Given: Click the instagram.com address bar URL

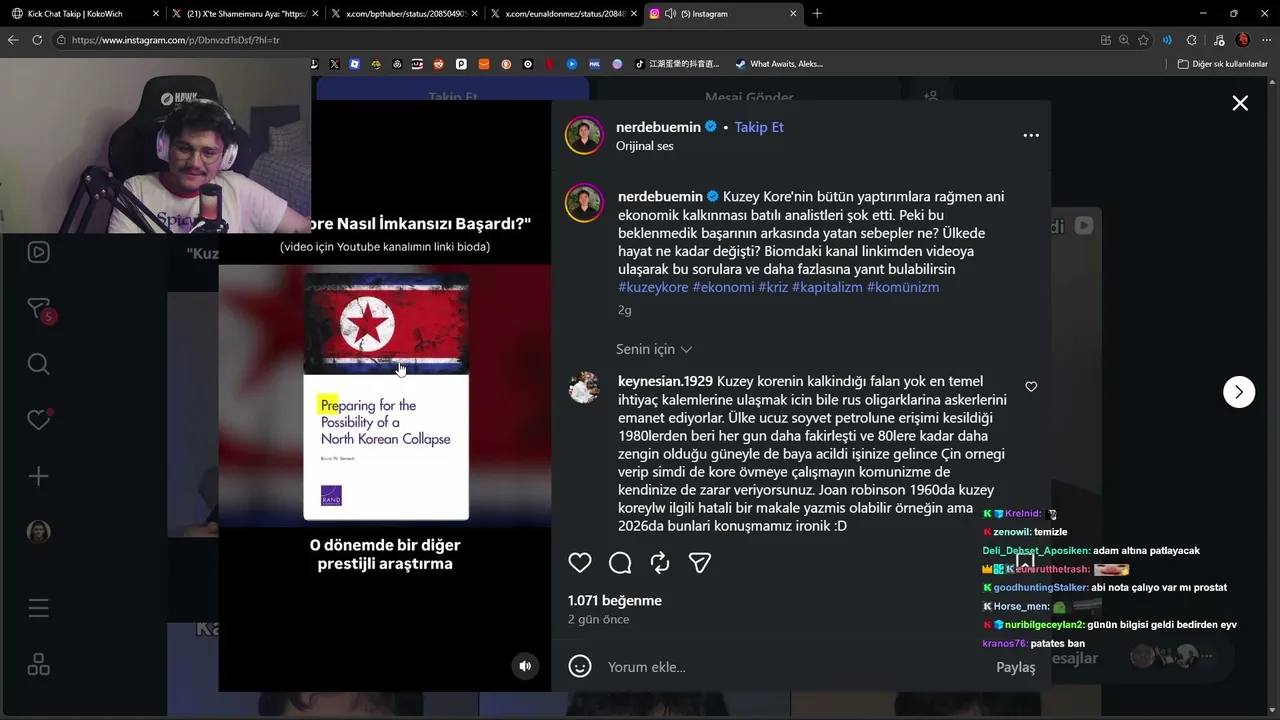Looking at the screenshot, I should [176, 40].
